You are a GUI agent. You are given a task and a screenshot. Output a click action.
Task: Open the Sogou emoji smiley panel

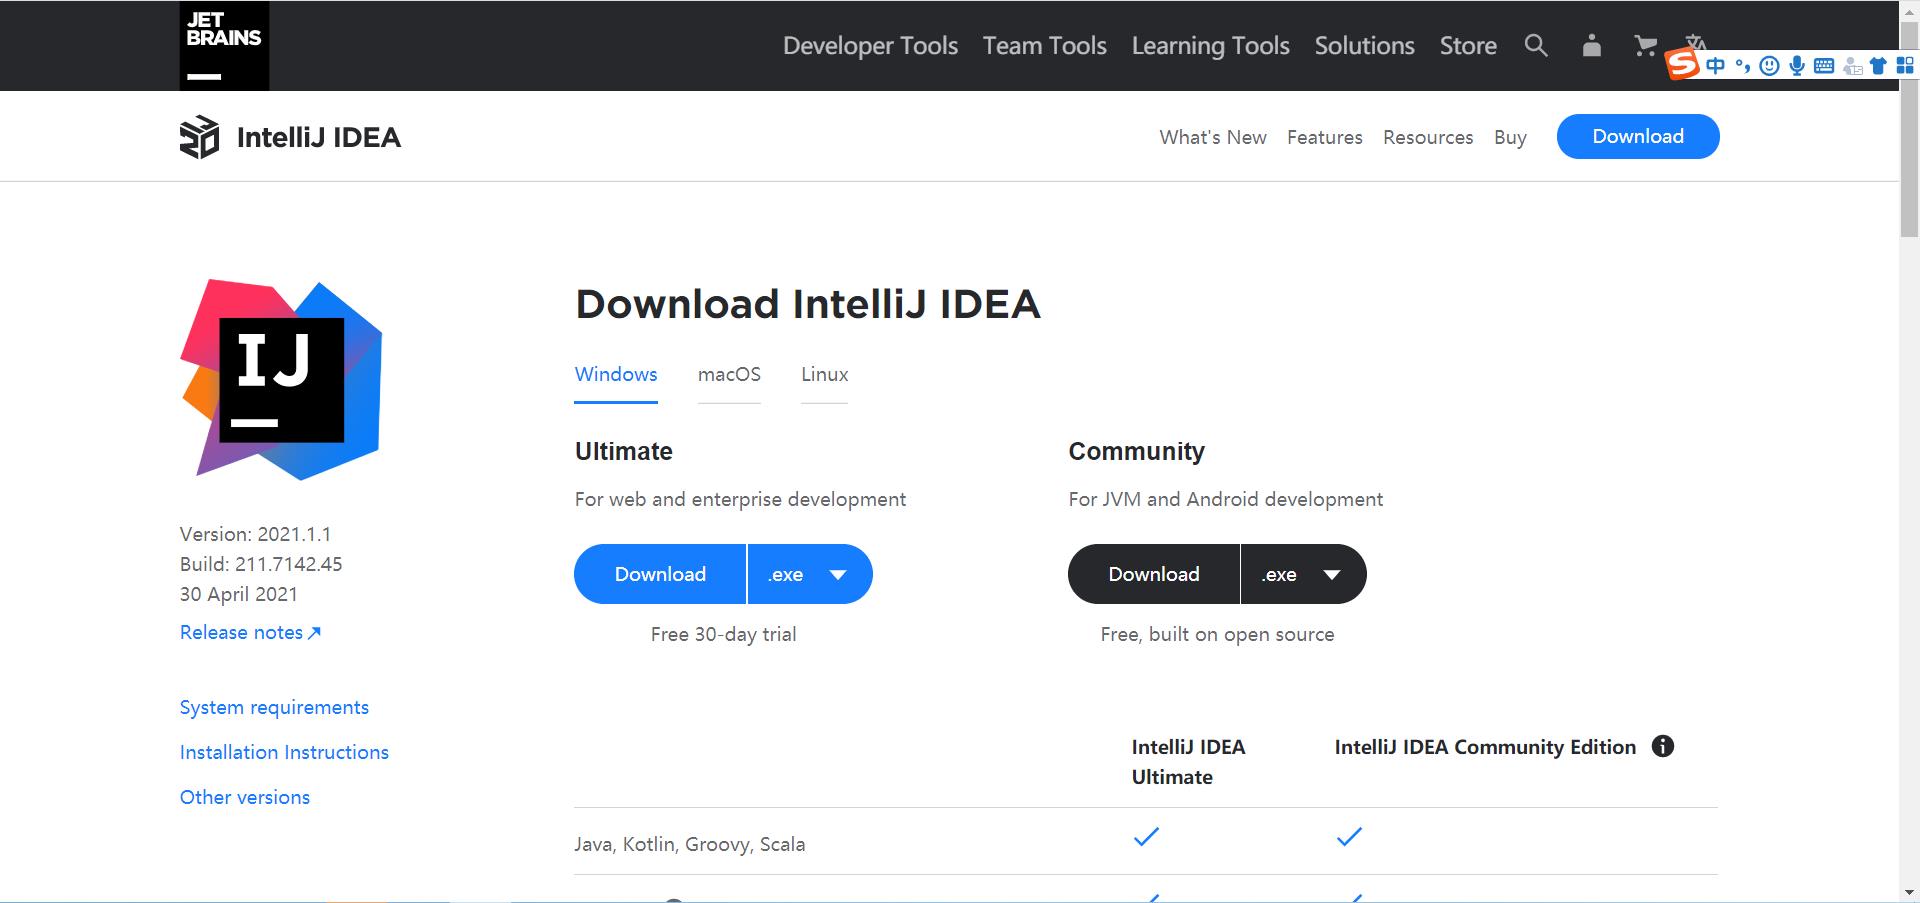click(x=1769, y=66)
